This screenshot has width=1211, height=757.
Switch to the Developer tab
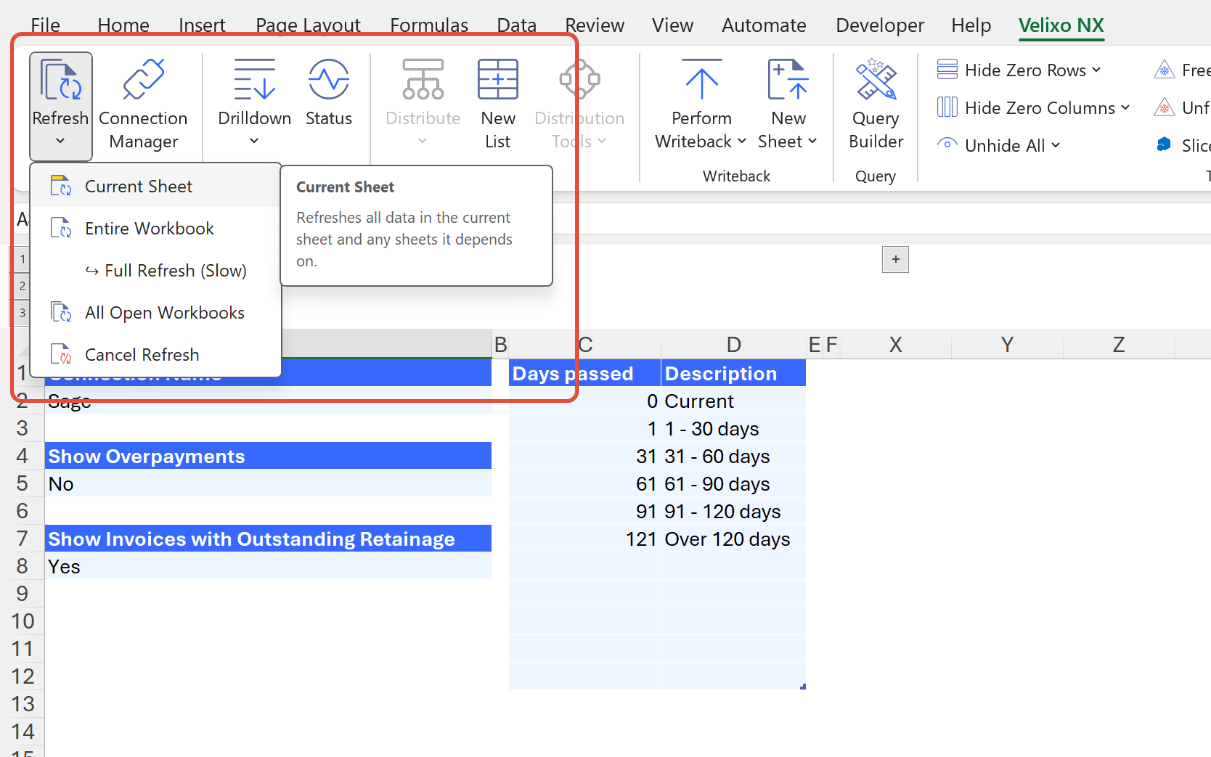coord(878,25)
